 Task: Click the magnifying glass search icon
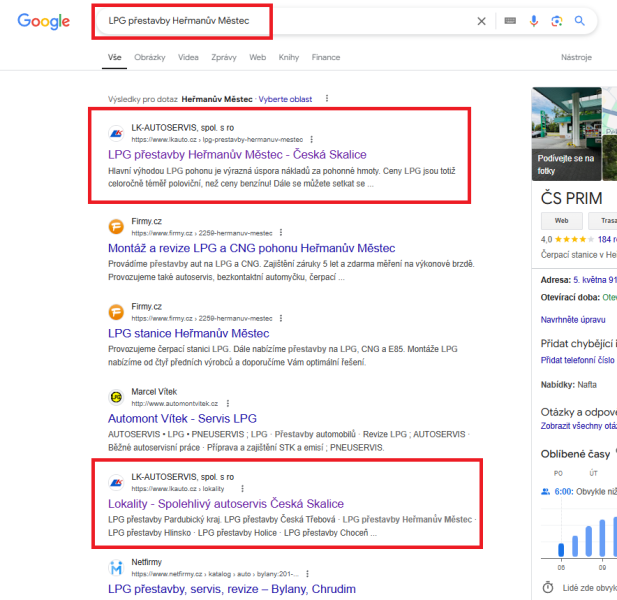579,20
